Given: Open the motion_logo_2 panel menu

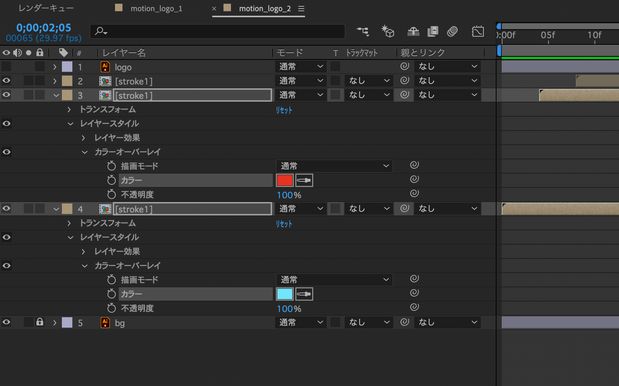Looking at the screenshot, I should coord(301,8).
